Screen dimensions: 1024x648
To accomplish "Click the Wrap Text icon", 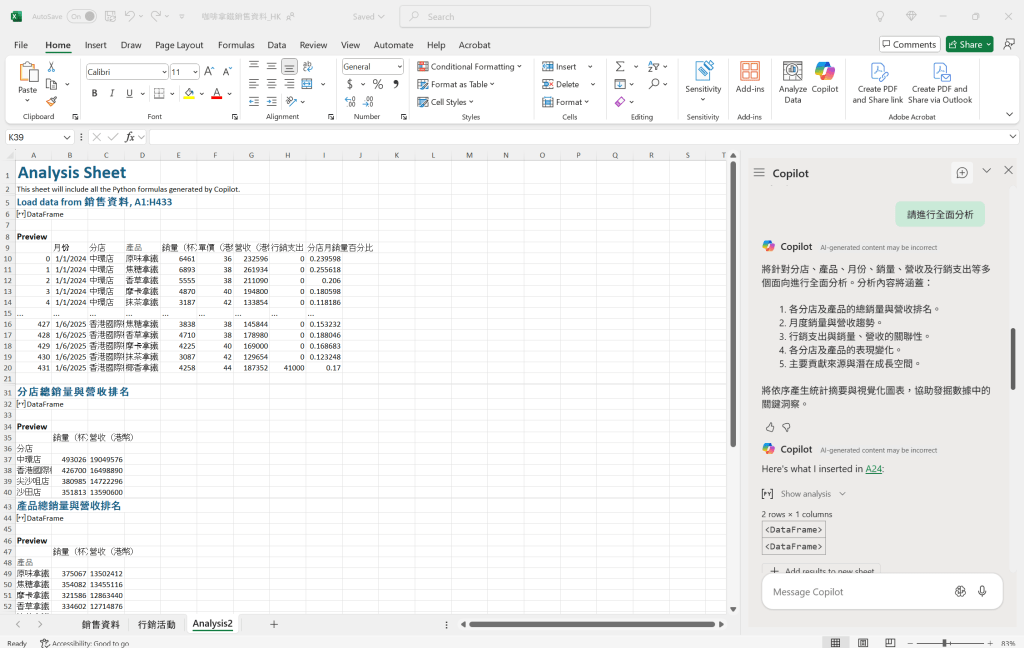I will click(x=308, y=66).
